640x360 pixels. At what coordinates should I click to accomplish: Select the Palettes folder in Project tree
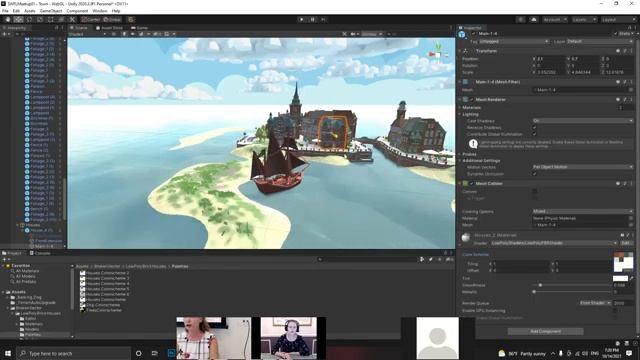tap(33, 335)
